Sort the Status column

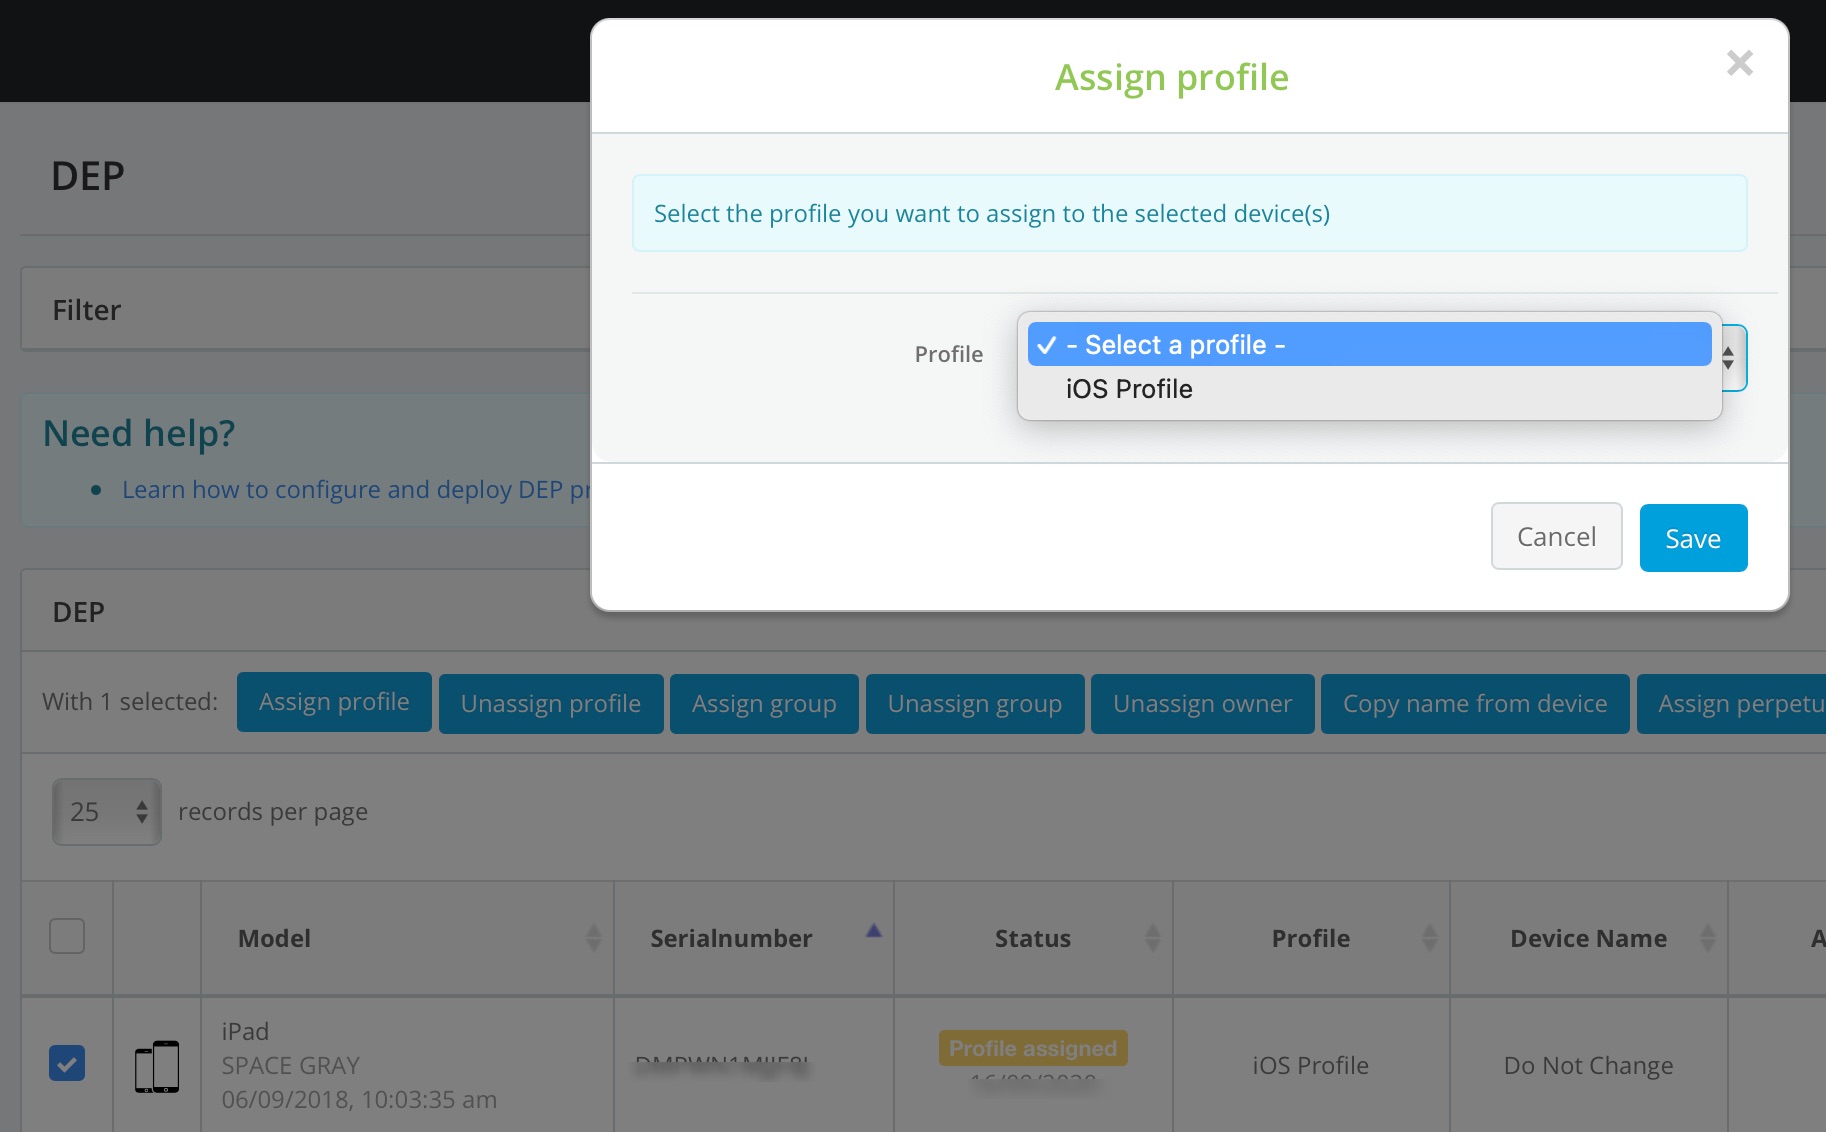pos(1154,938)
